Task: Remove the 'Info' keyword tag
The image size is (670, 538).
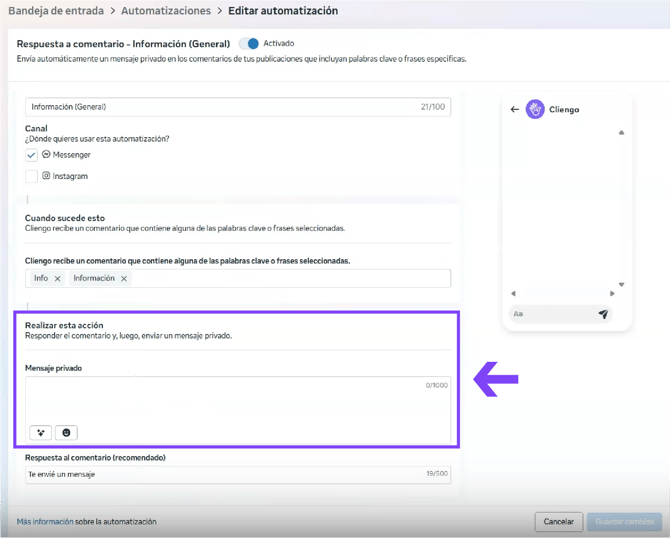Action: point(58,279)
